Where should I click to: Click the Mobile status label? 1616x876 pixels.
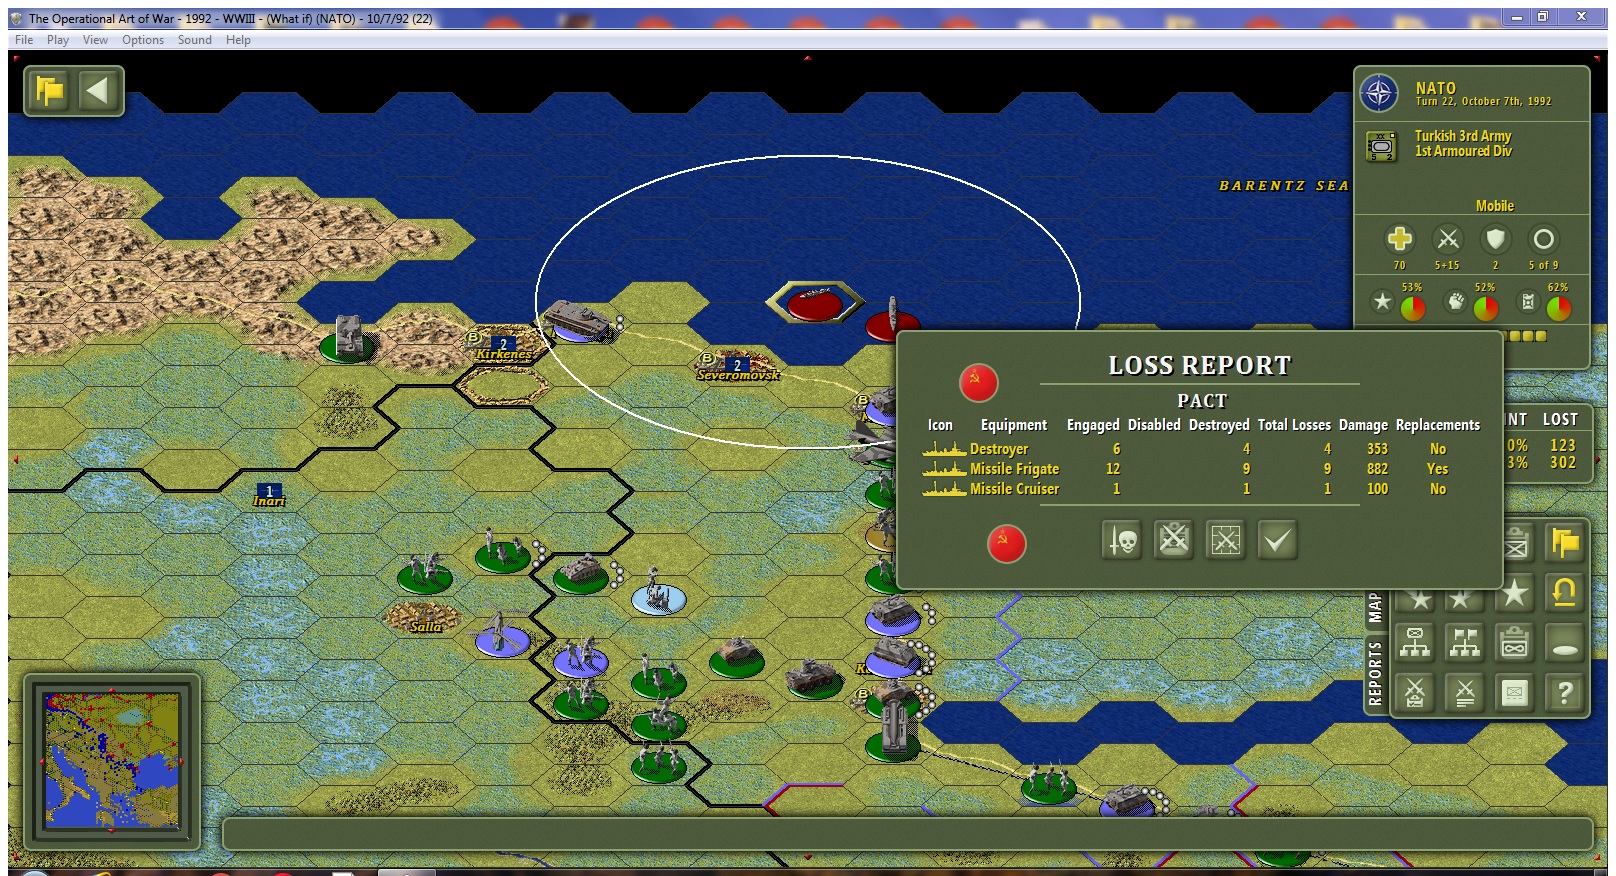click(x=1494, y=206)
